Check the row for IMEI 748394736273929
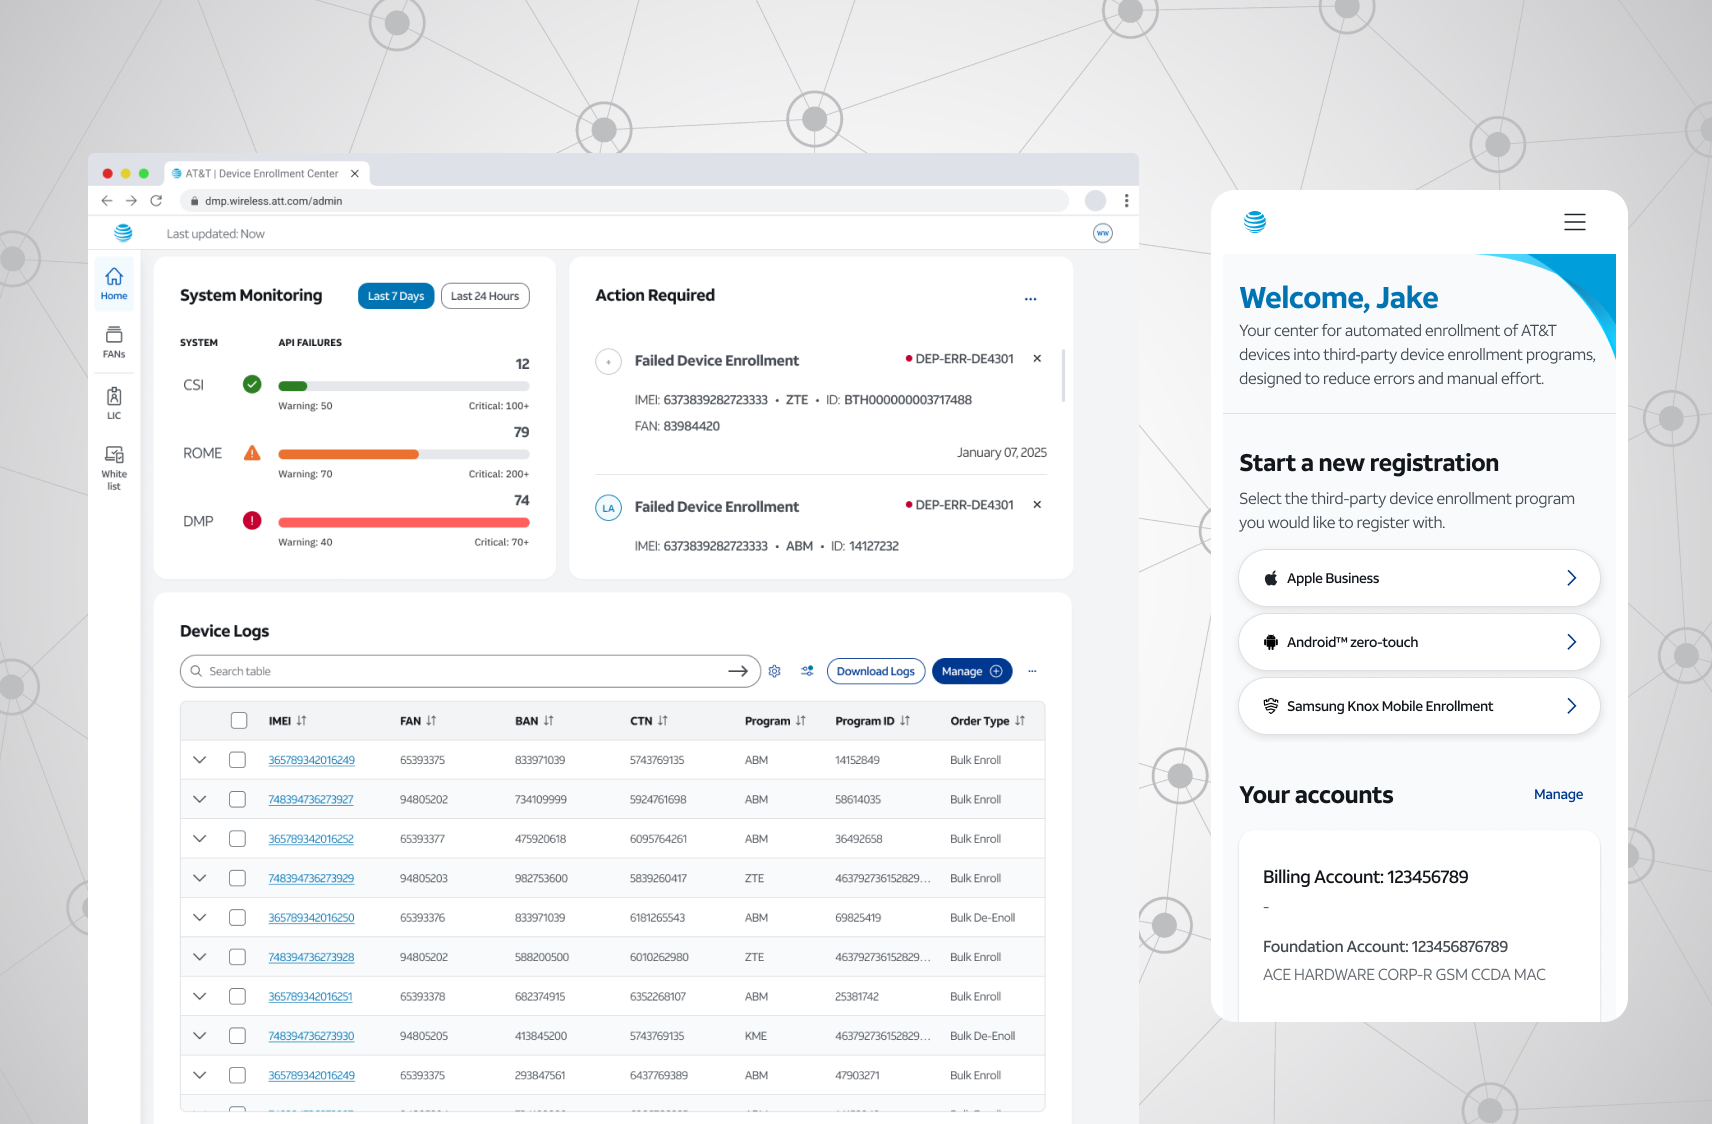This screenshot has width=1712, height=1124. (x=237, y=878)
